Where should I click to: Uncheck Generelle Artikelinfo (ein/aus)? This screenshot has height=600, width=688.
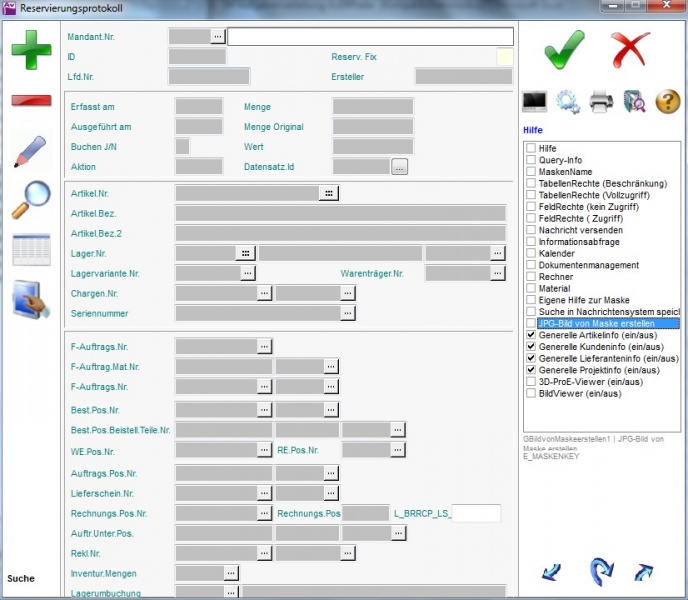pyautogui.click(x=531, y=335)
